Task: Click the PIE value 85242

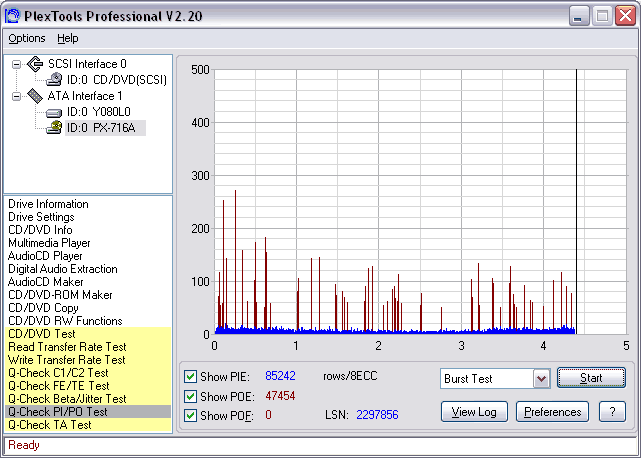Action: click(280, 376)
